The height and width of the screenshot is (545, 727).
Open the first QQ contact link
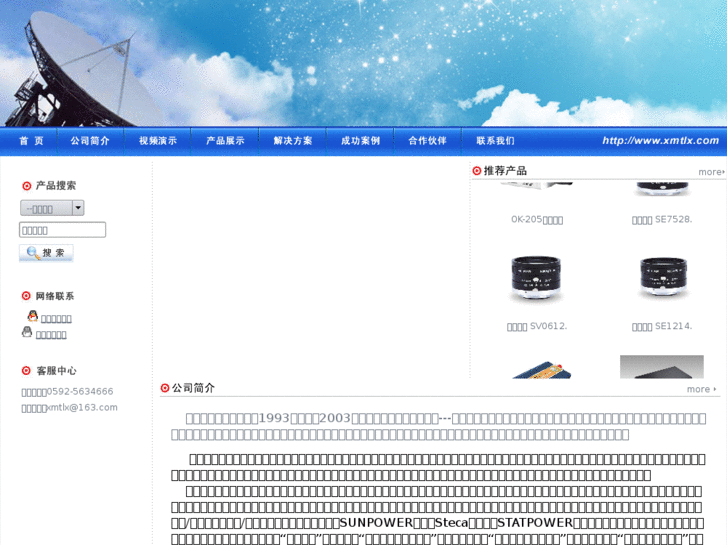tap(56, 319)
